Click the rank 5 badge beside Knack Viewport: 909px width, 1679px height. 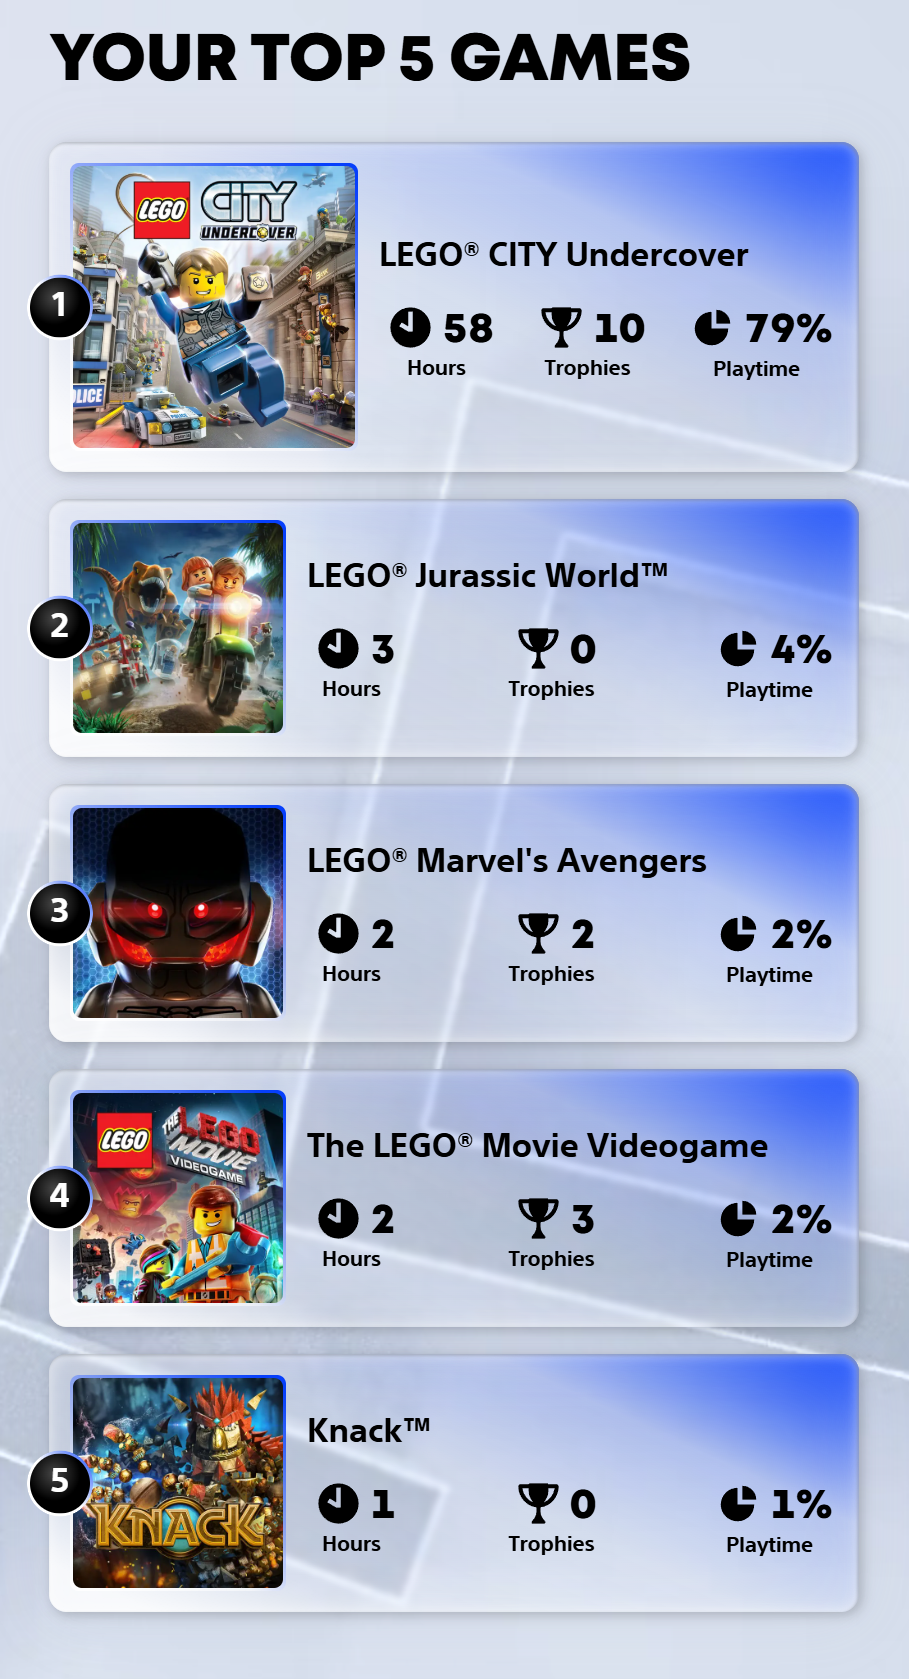coord(60,1481)
